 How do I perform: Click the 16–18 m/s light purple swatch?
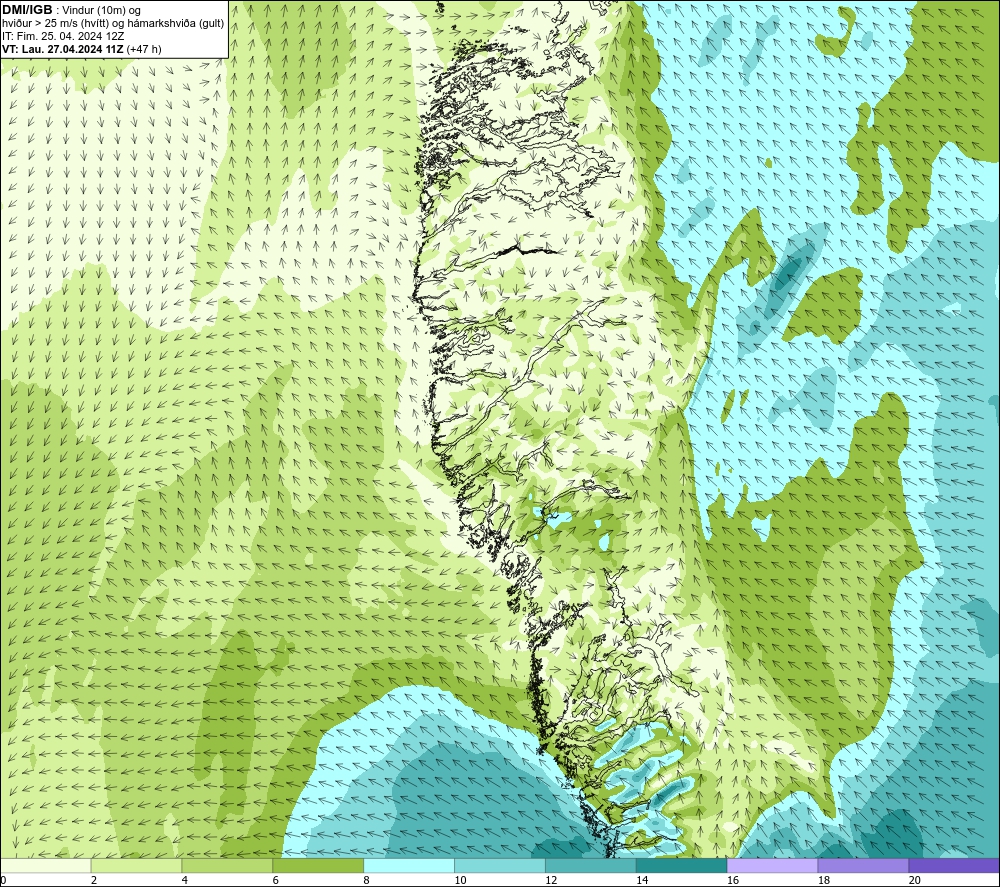pyautogui.click(x=772, y=866)
